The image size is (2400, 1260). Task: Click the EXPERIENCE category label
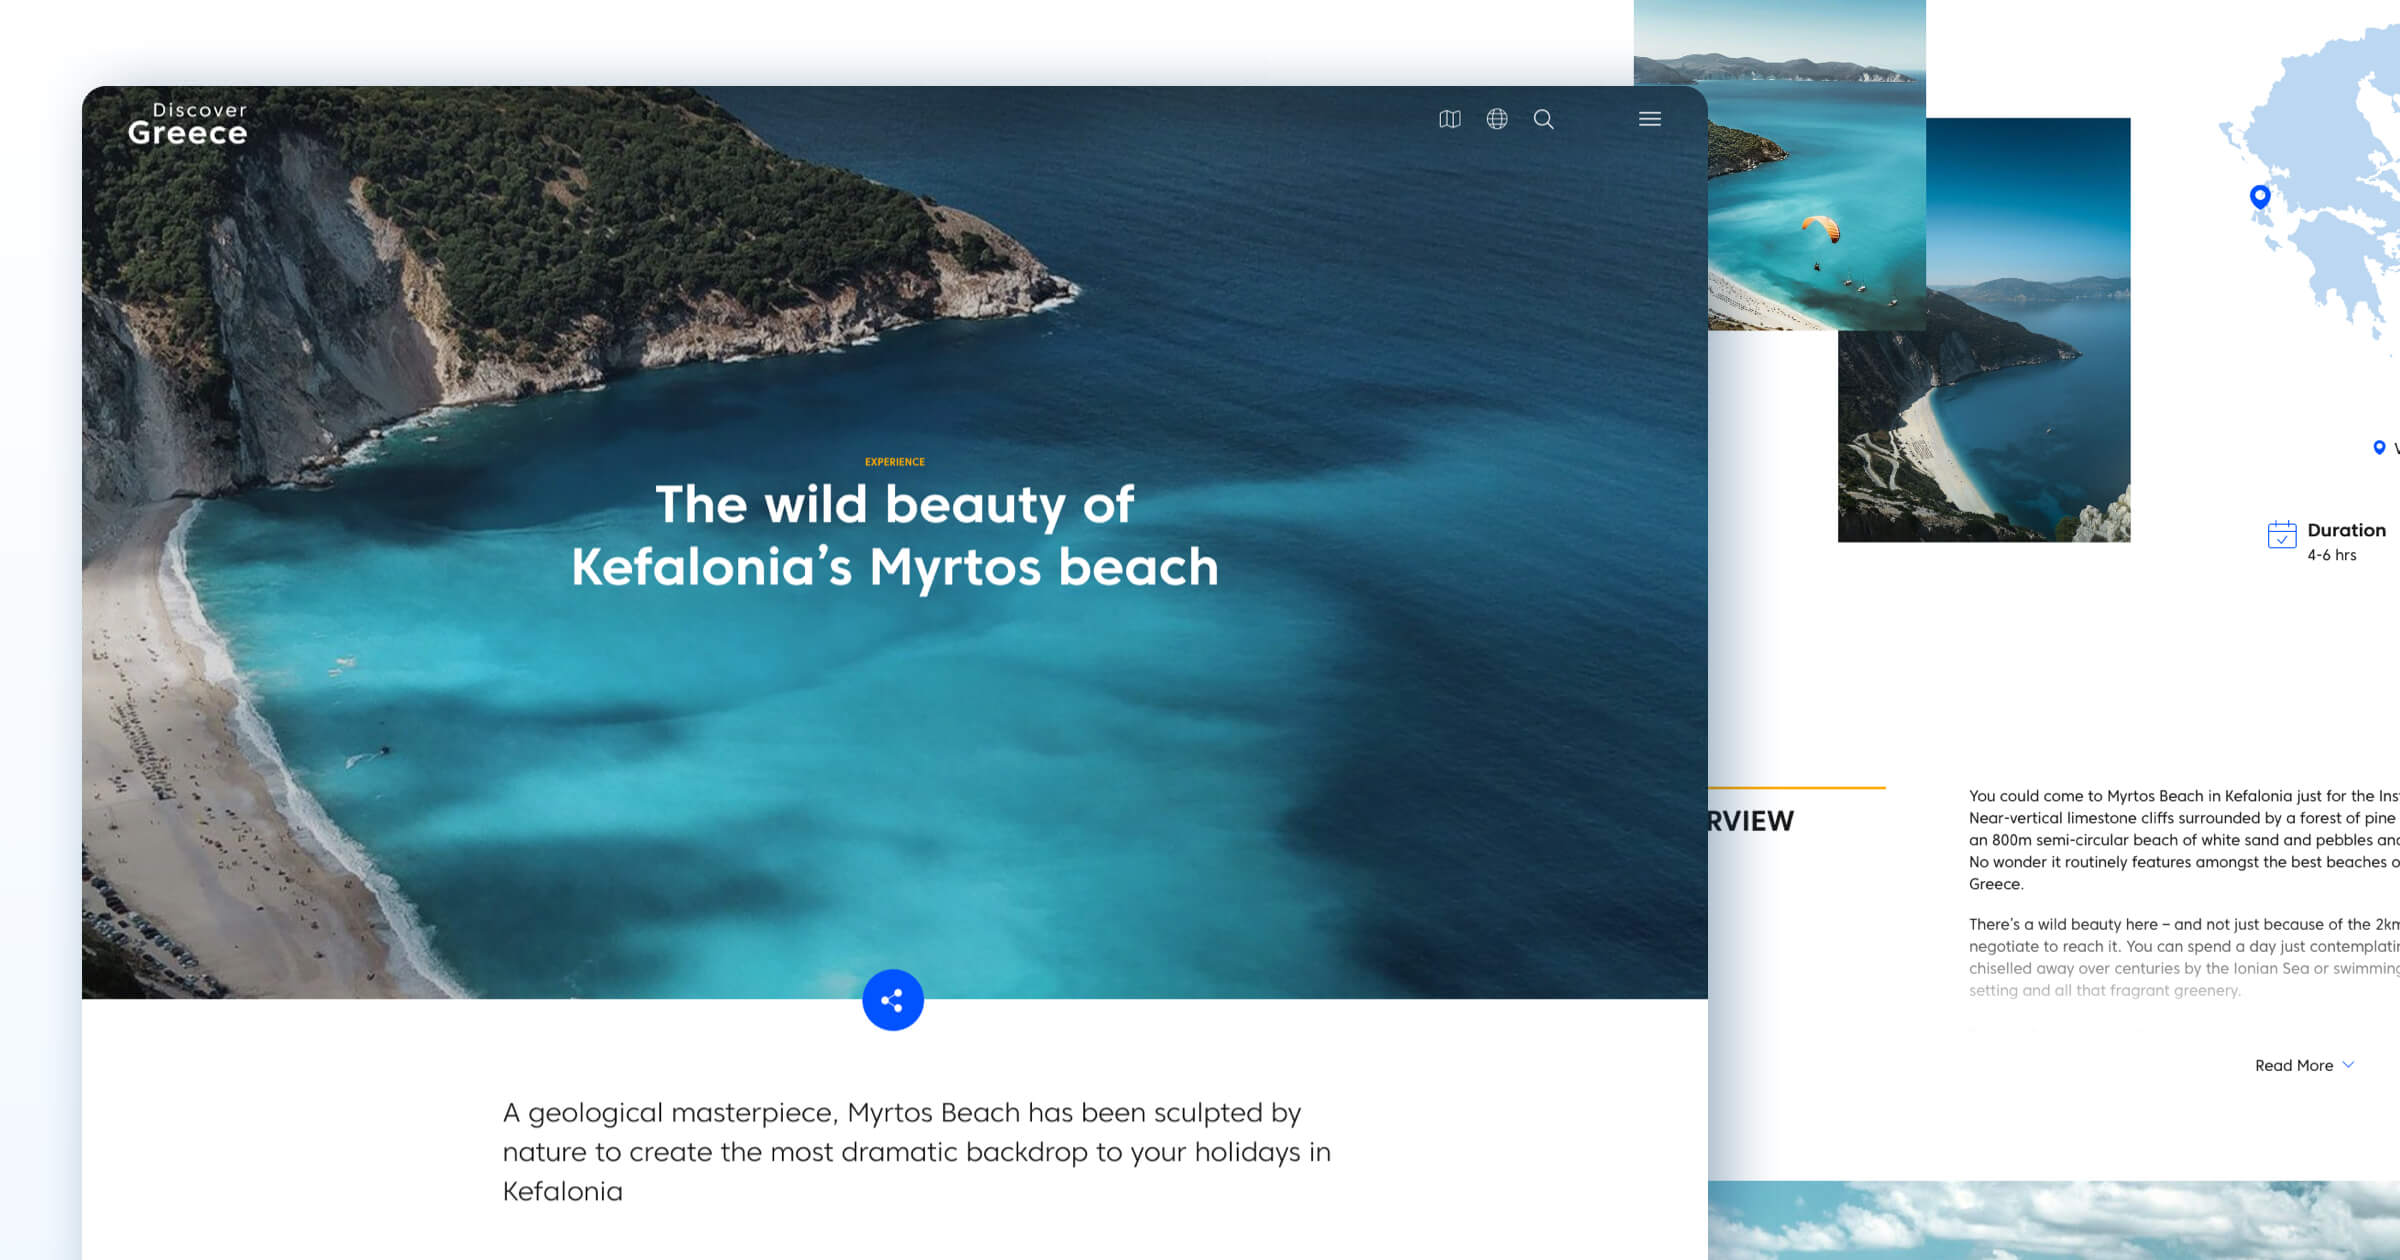point(895,462)
